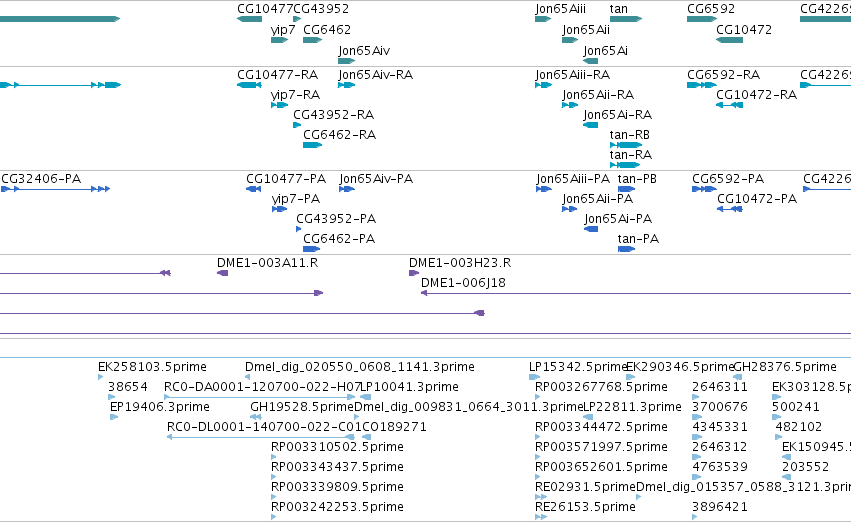Click the tan-RA transcript label
The width and height of the screenshot is (851, 522).
(631, 155)
